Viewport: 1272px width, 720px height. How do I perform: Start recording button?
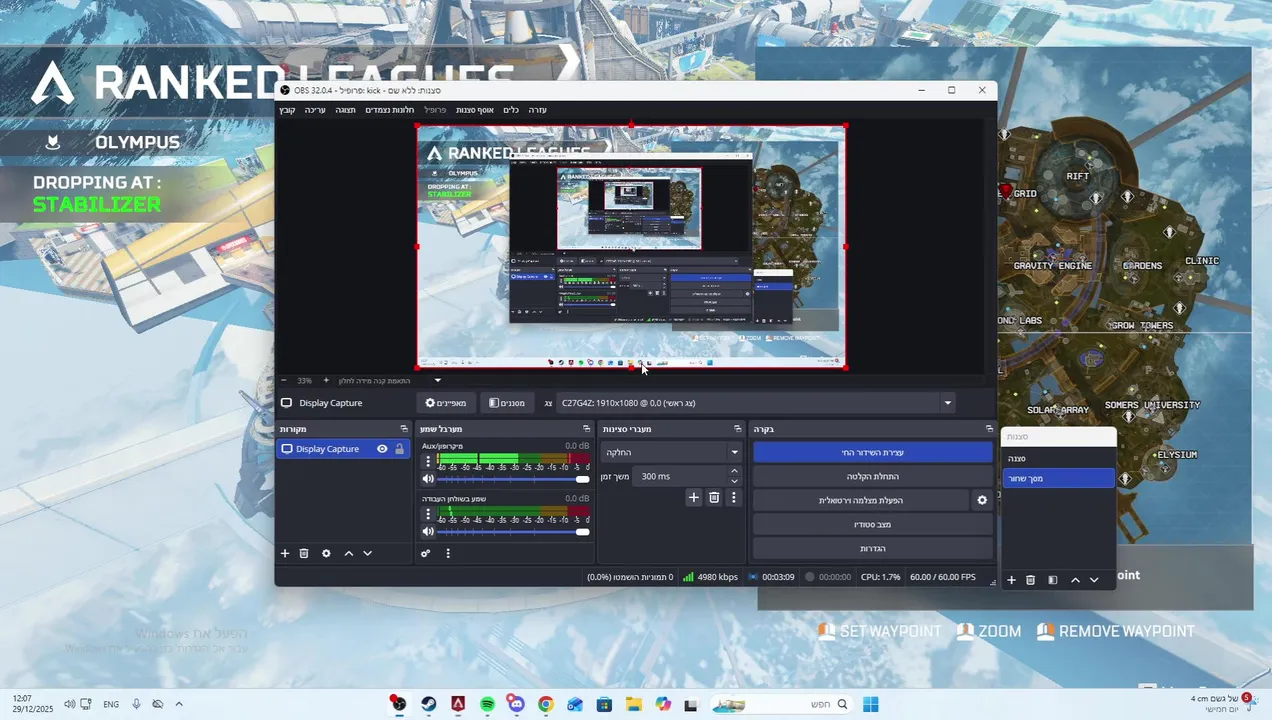873,476
